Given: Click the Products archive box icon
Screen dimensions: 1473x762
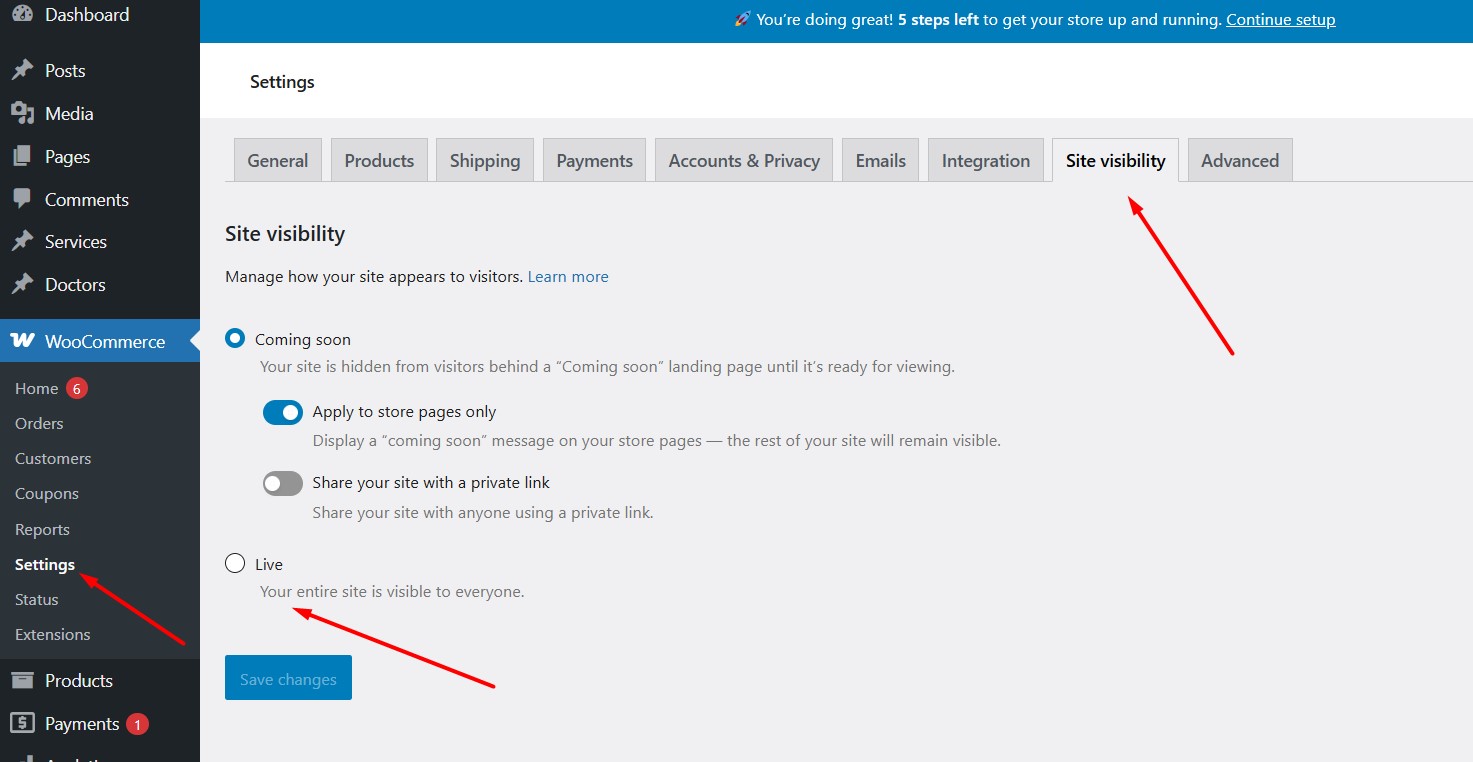Looking at the screenshot, I should (22, 680).
